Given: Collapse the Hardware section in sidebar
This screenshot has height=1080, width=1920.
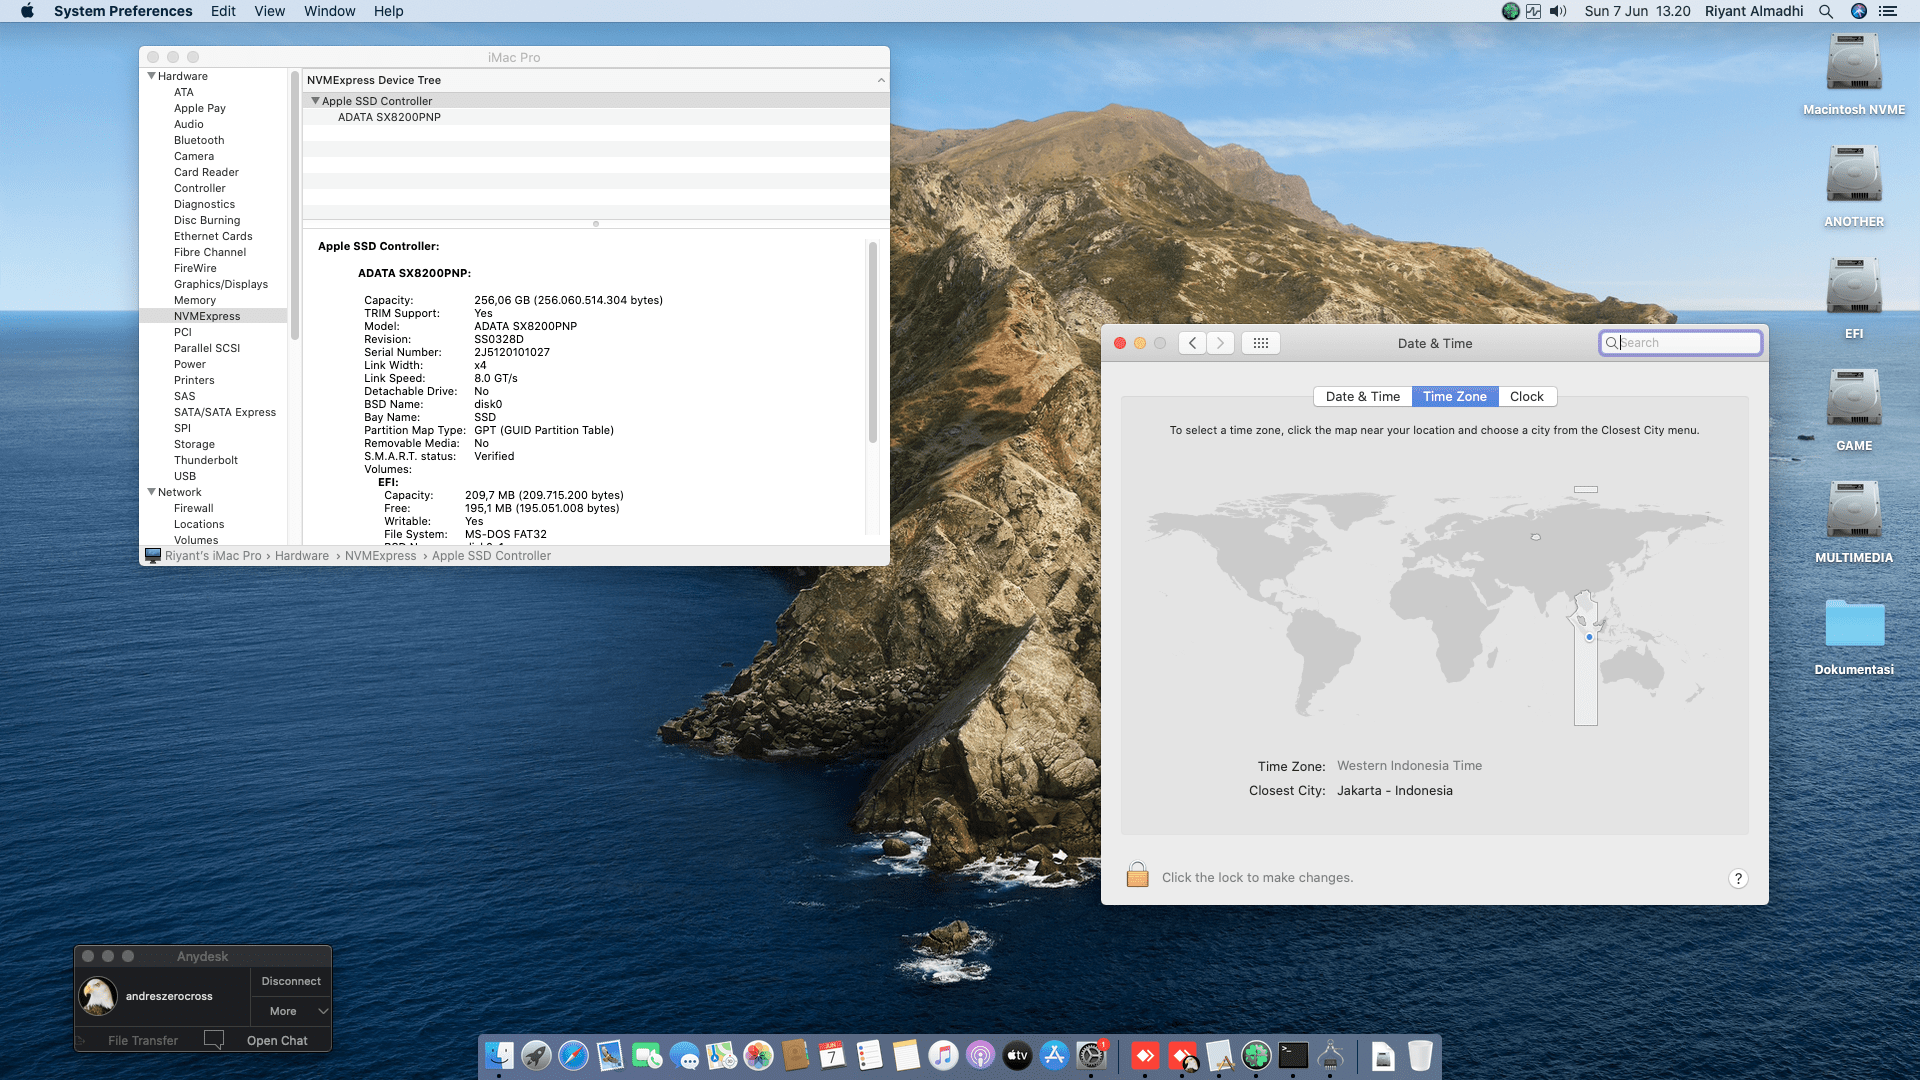Looking at the screenshot, I should (x=152, y=76).
